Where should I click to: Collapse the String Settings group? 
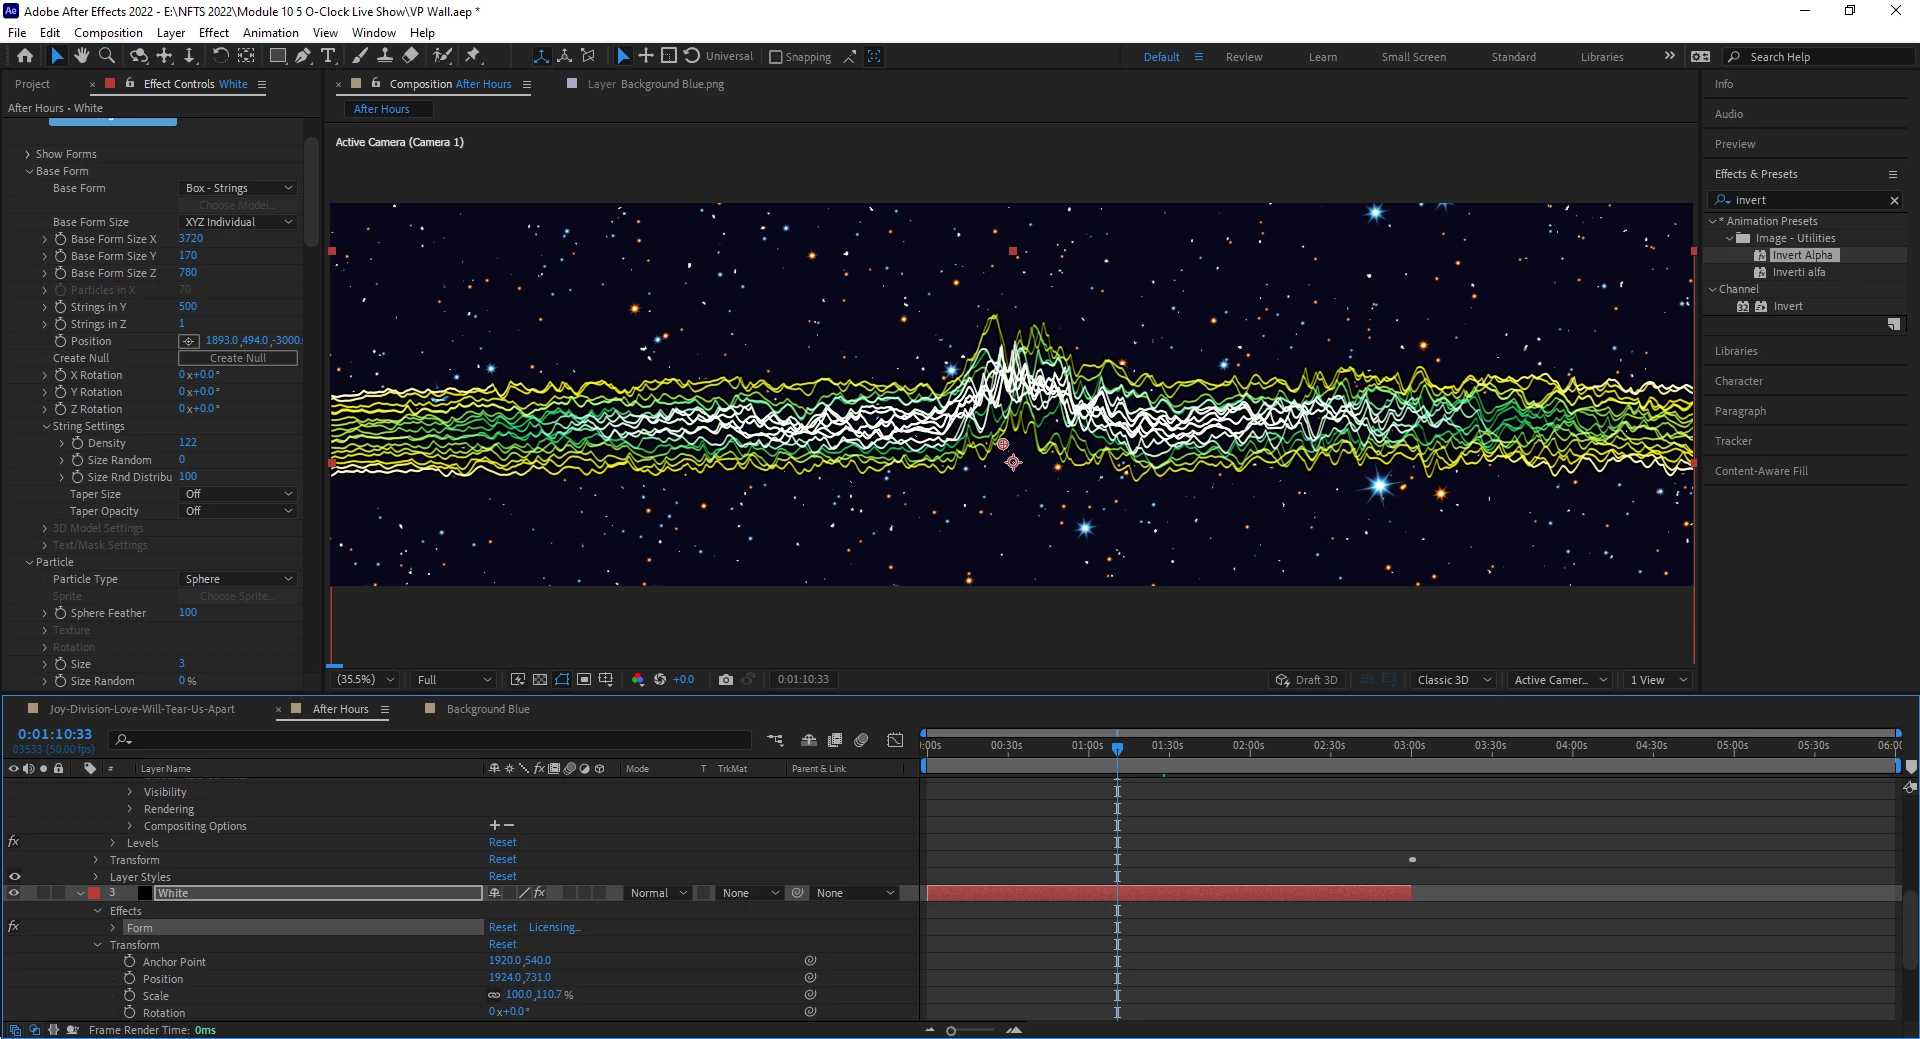tap(46, 426)
